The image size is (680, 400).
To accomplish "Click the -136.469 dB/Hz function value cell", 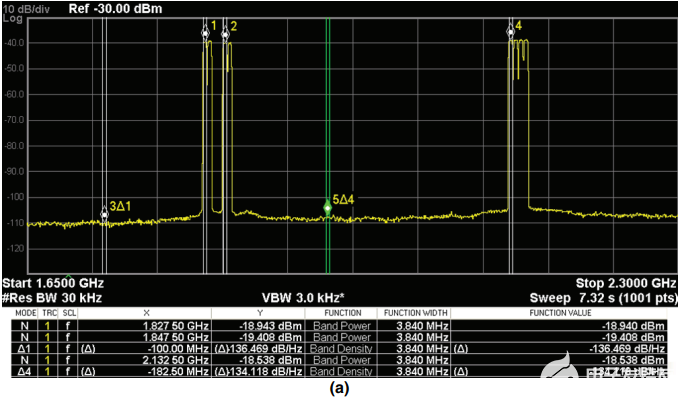I will click(x=627, y=348).
